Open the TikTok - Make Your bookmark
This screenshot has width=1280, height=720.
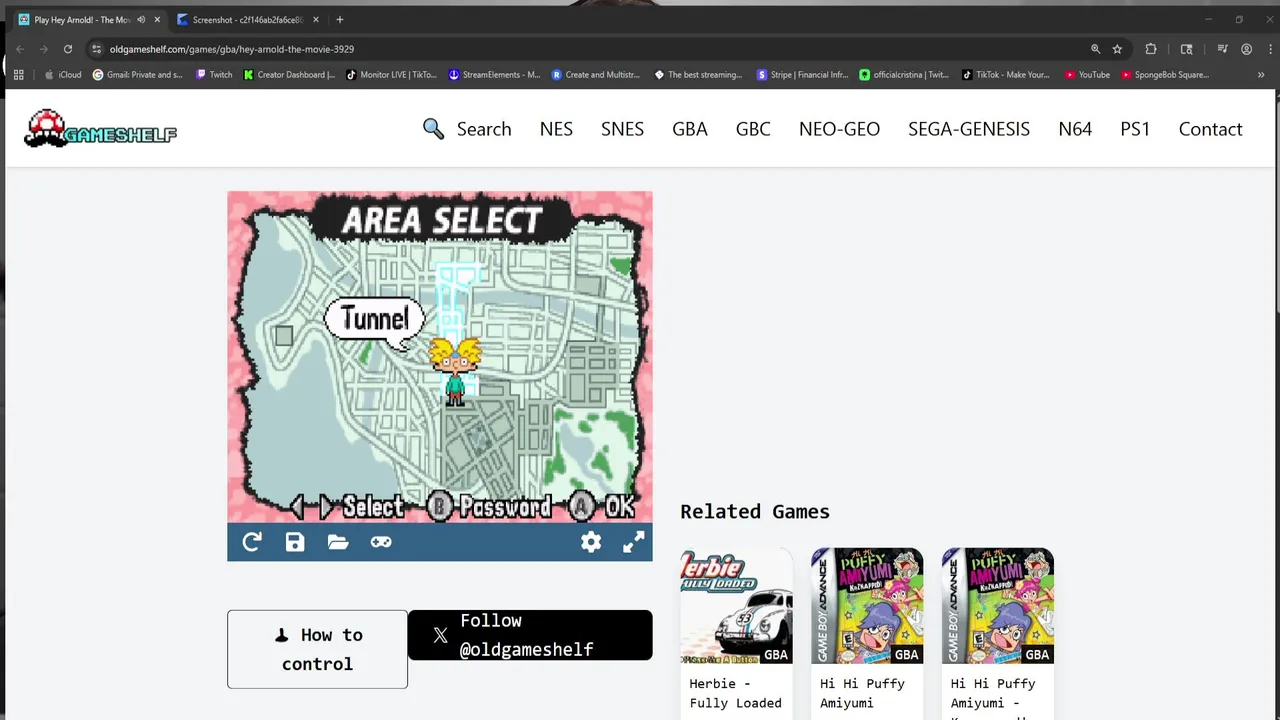tap(1007, 74)
